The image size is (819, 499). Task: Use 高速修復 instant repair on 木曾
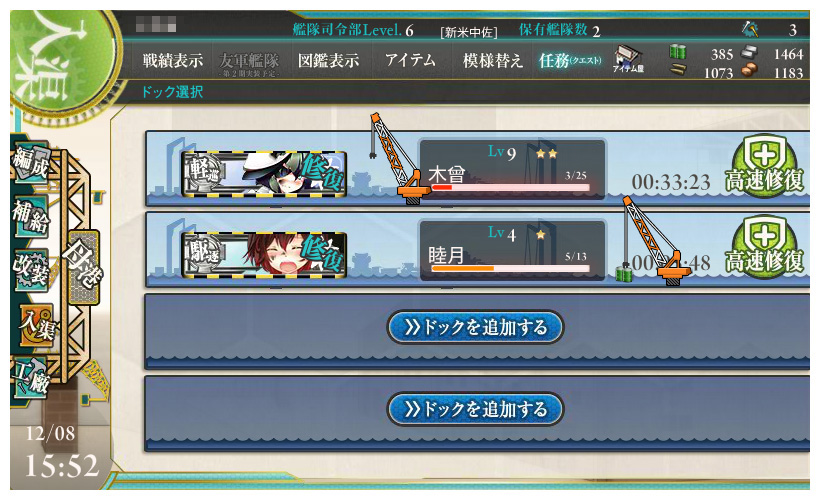[764, 167]
